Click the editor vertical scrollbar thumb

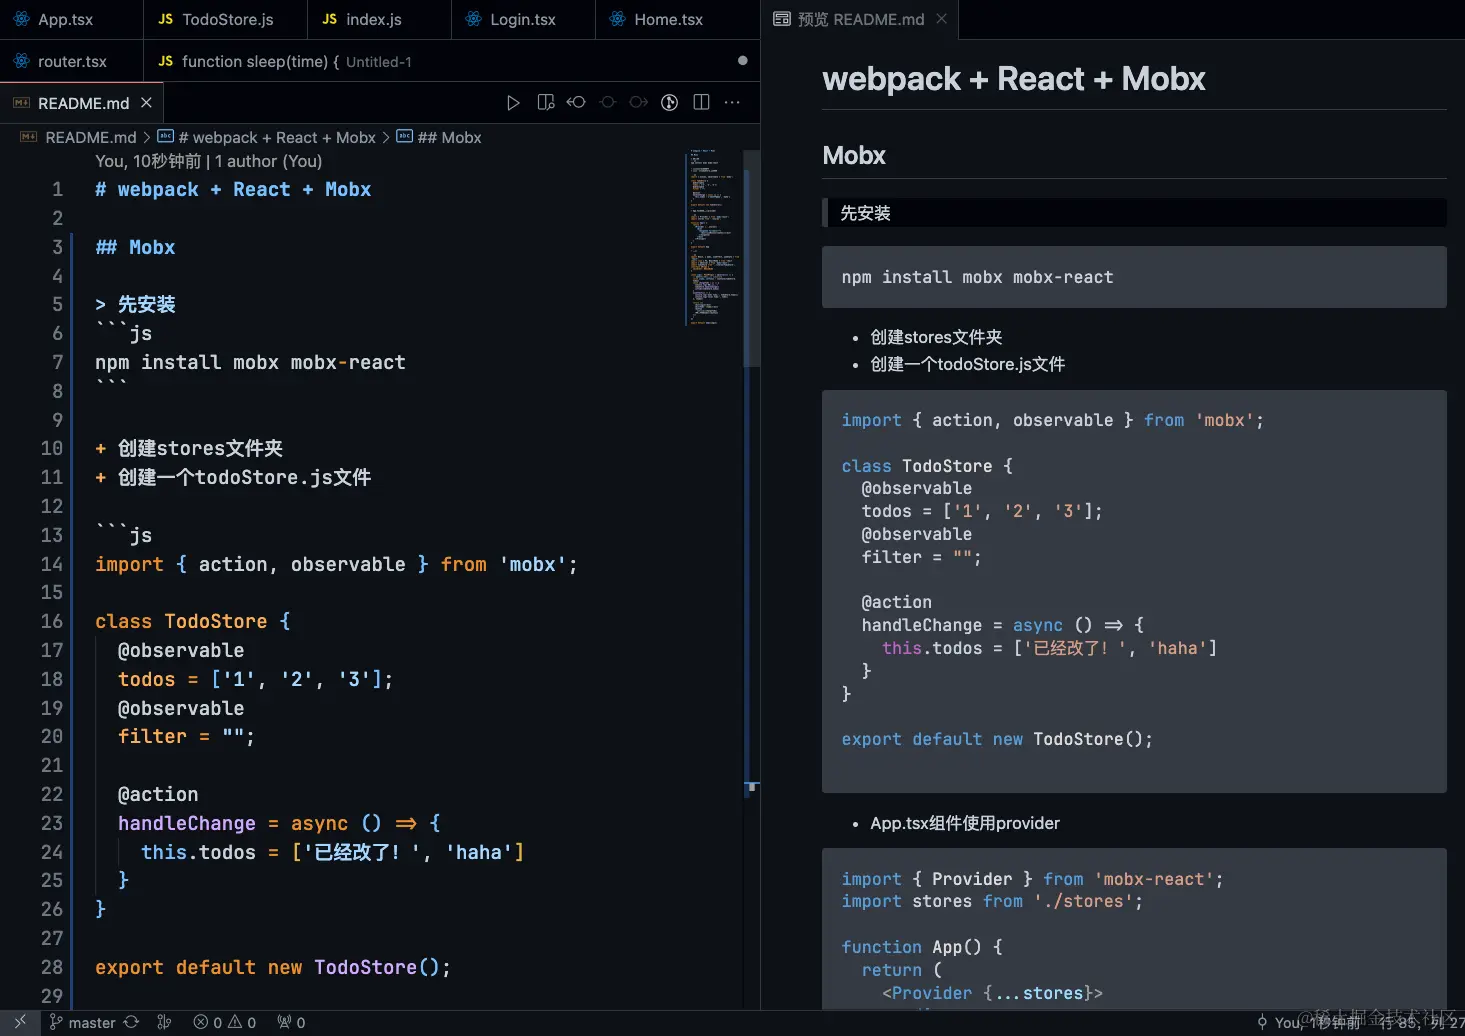(752, 258)
